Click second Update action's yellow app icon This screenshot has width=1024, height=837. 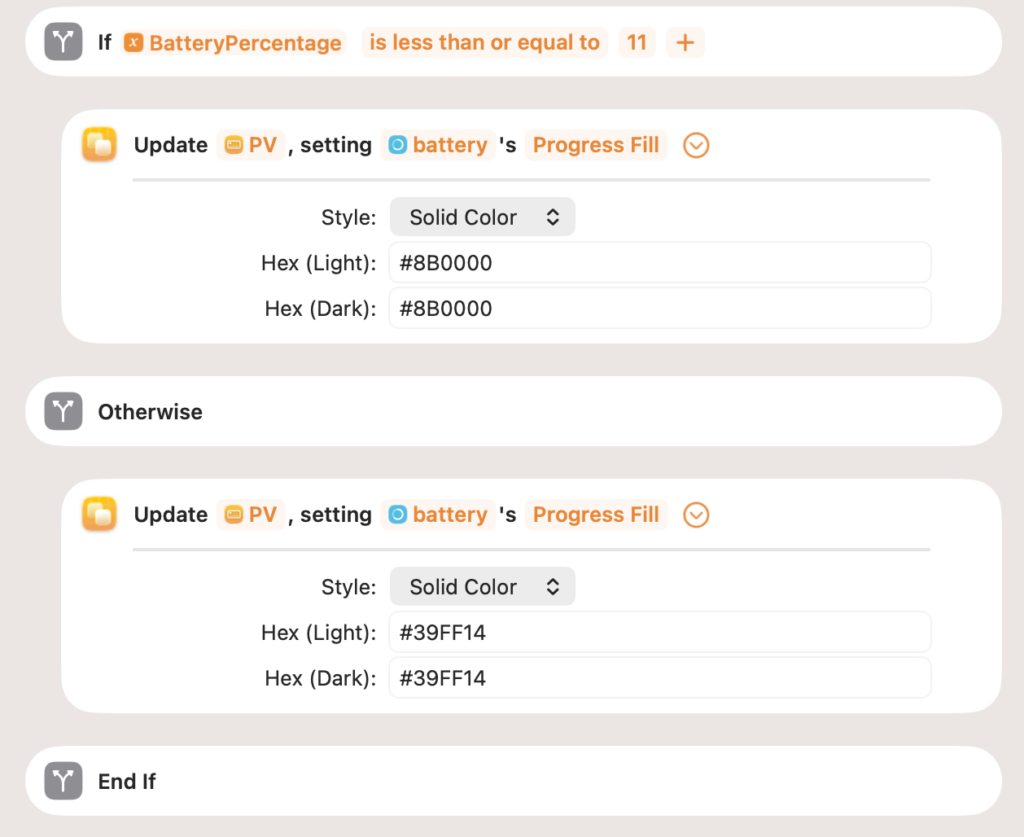tap(99, 514)
